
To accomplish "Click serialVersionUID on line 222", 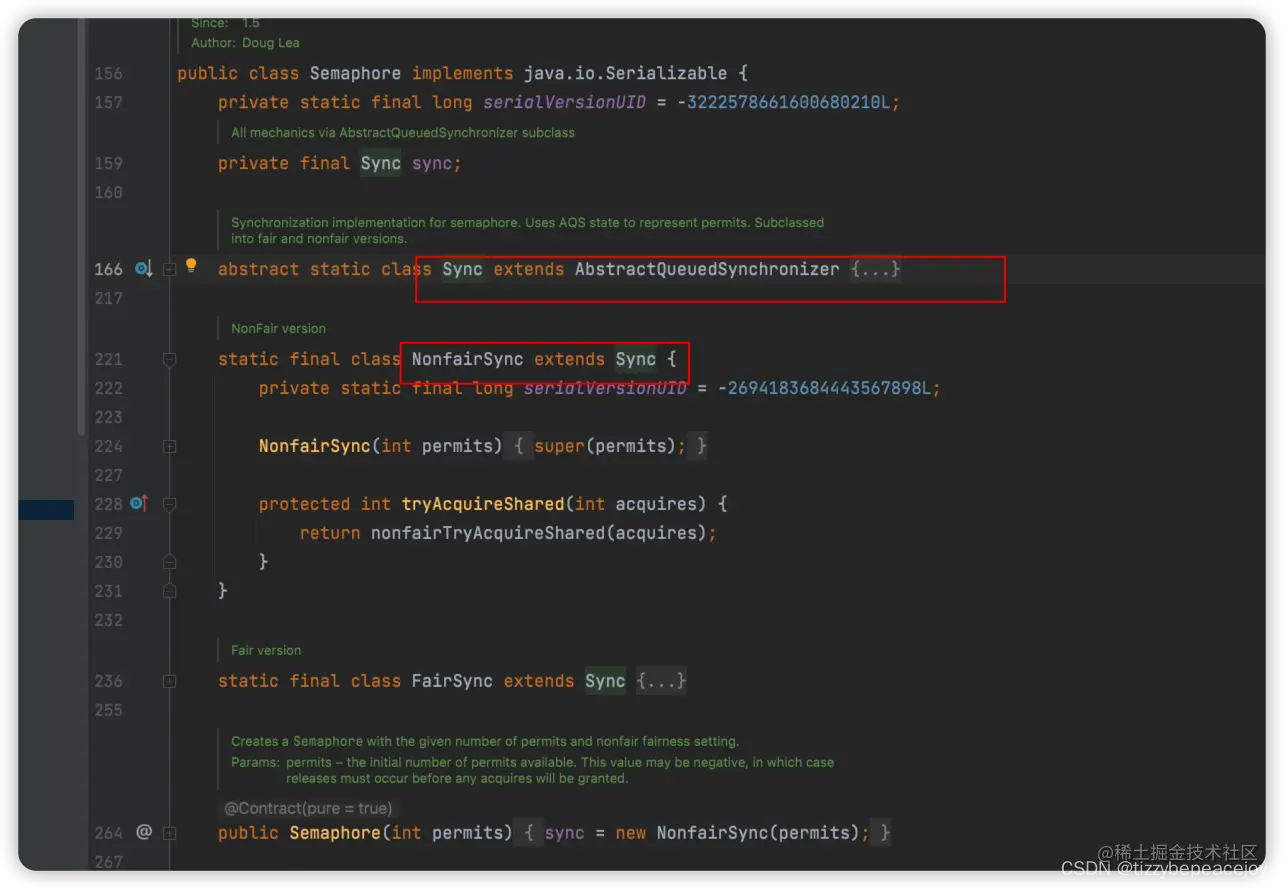I will click(606, 388).
